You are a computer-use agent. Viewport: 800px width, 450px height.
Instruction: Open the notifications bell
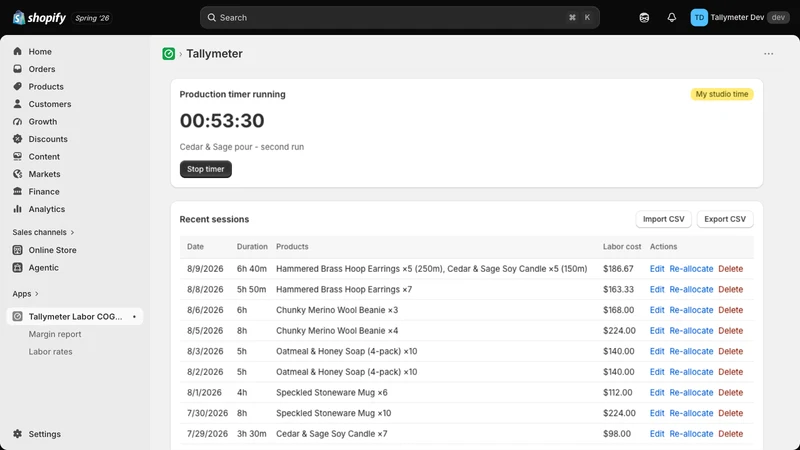pos(671,17)
